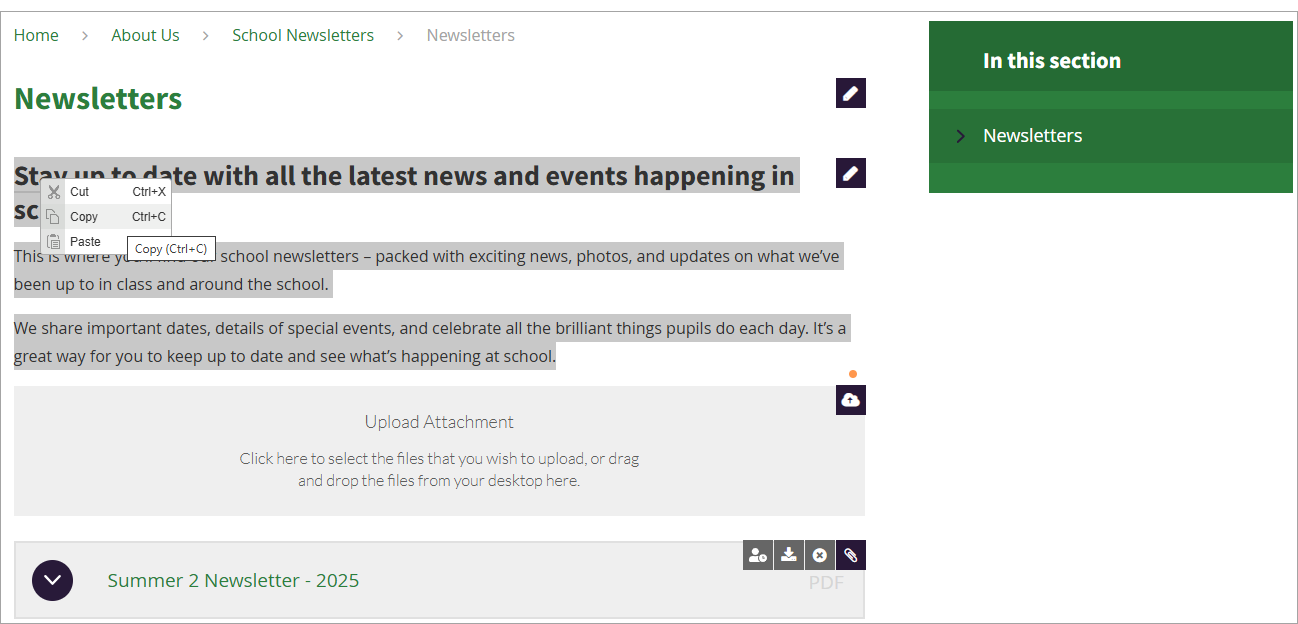Screen dimensions: 1298x624
Task: Click the pencil edit icon beside Newsletters title
Action: click(x=850, y=93)
